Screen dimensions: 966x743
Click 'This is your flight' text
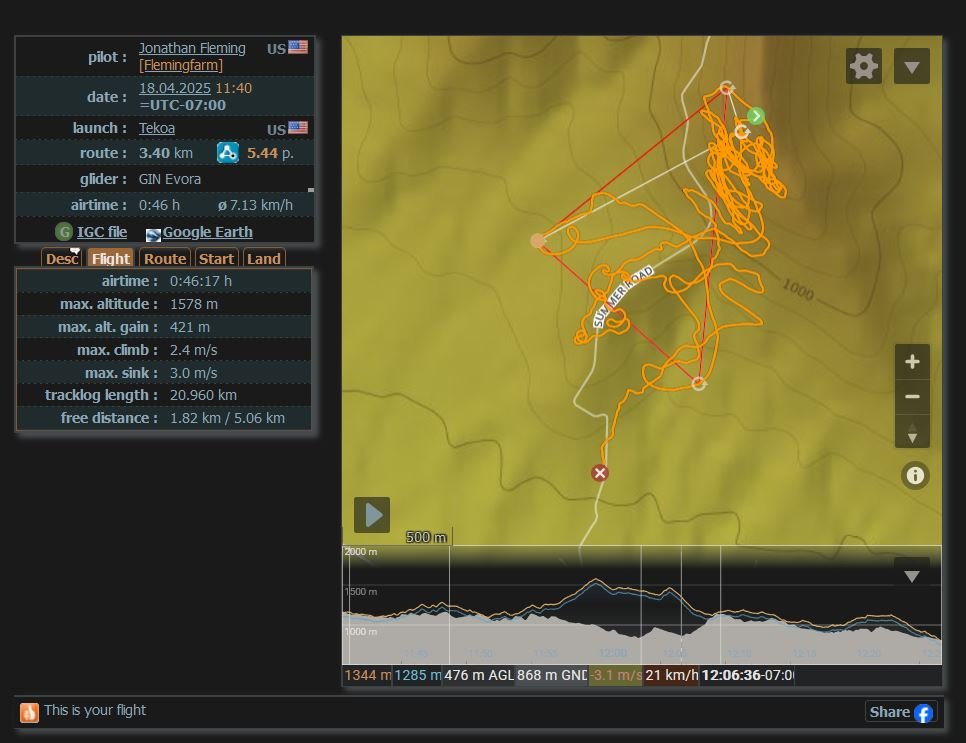pos(95,710)
